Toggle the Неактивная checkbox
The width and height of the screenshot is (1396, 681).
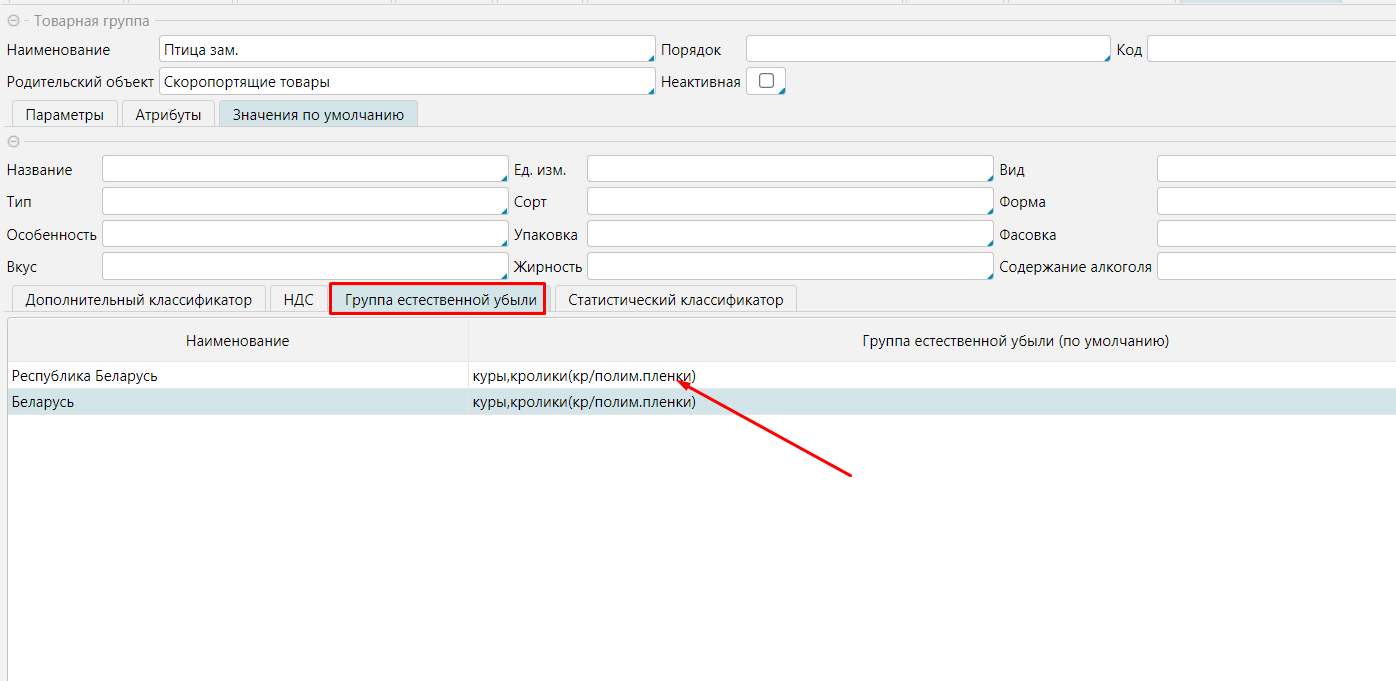click(x=766, y=82)
